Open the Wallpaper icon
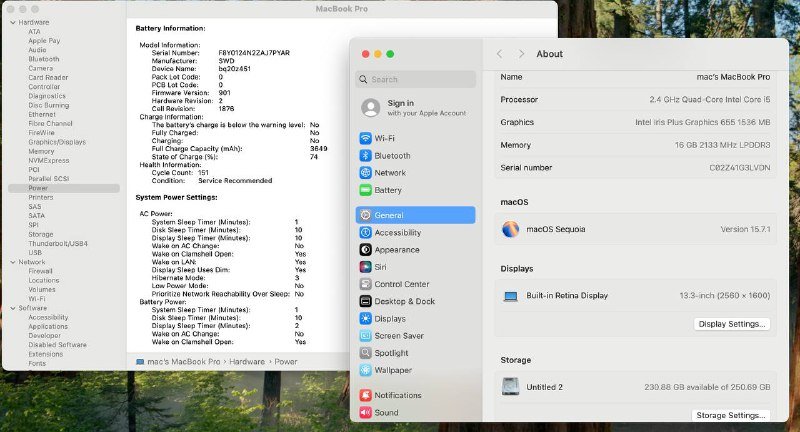 pyautogui.click(x=365, y=370)
